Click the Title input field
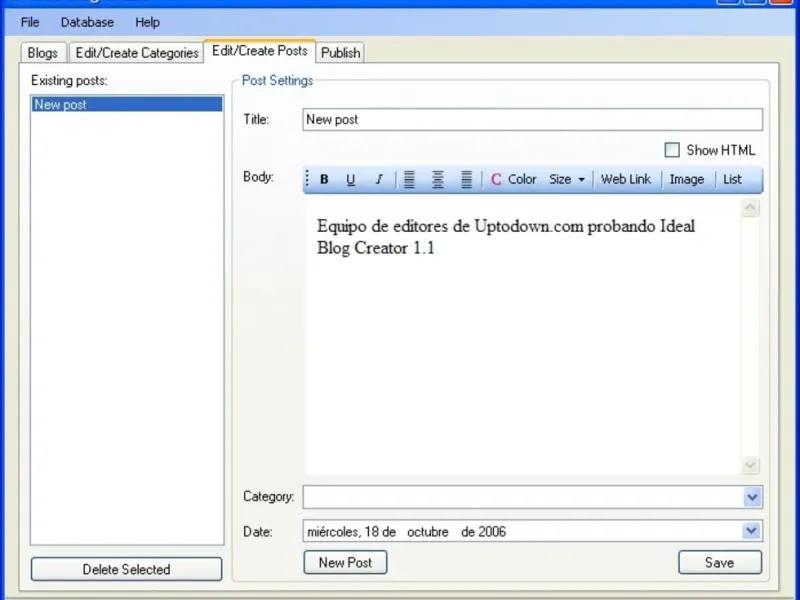This screenshot has height=600, width=800. [533, 119]
